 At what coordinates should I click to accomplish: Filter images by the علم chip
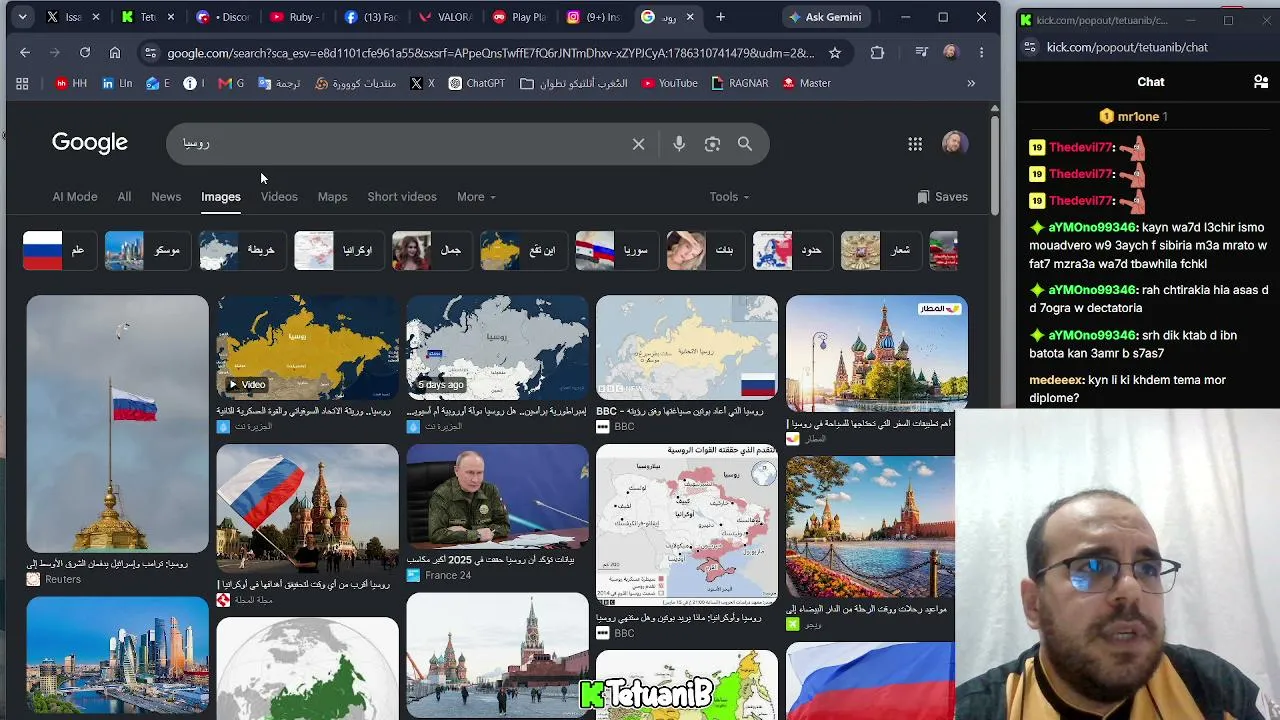(59, 250)
